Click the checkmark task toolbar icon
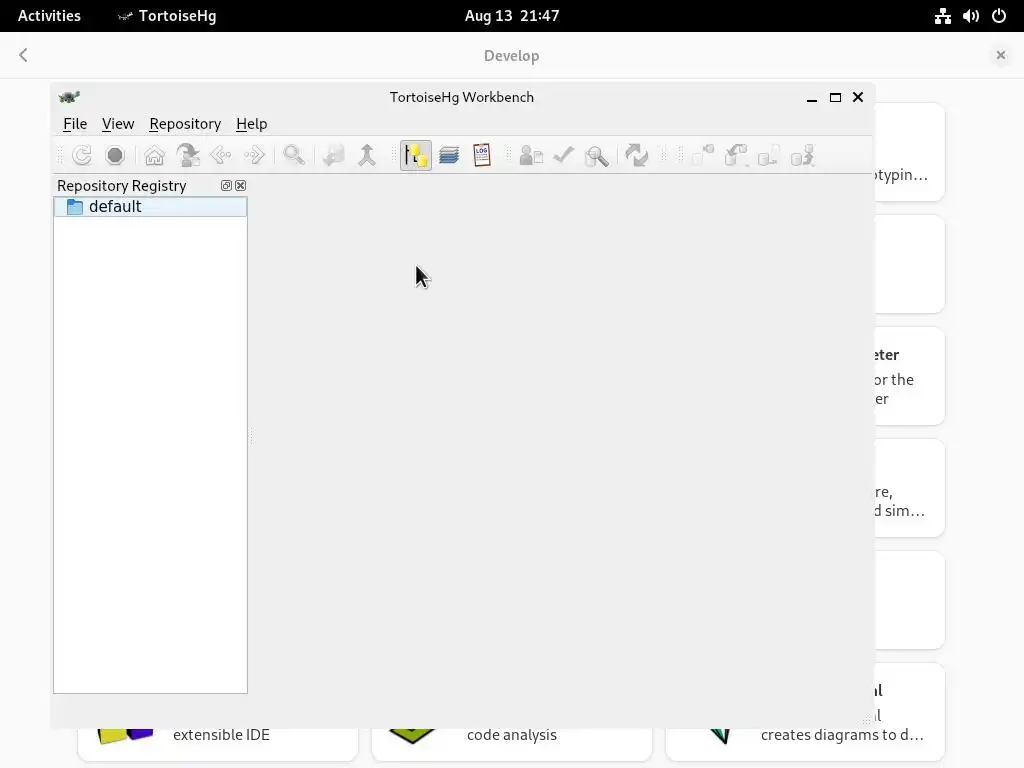Viewport: 1024px width, 768px height. pyautogui.click(x=564, y=155)
